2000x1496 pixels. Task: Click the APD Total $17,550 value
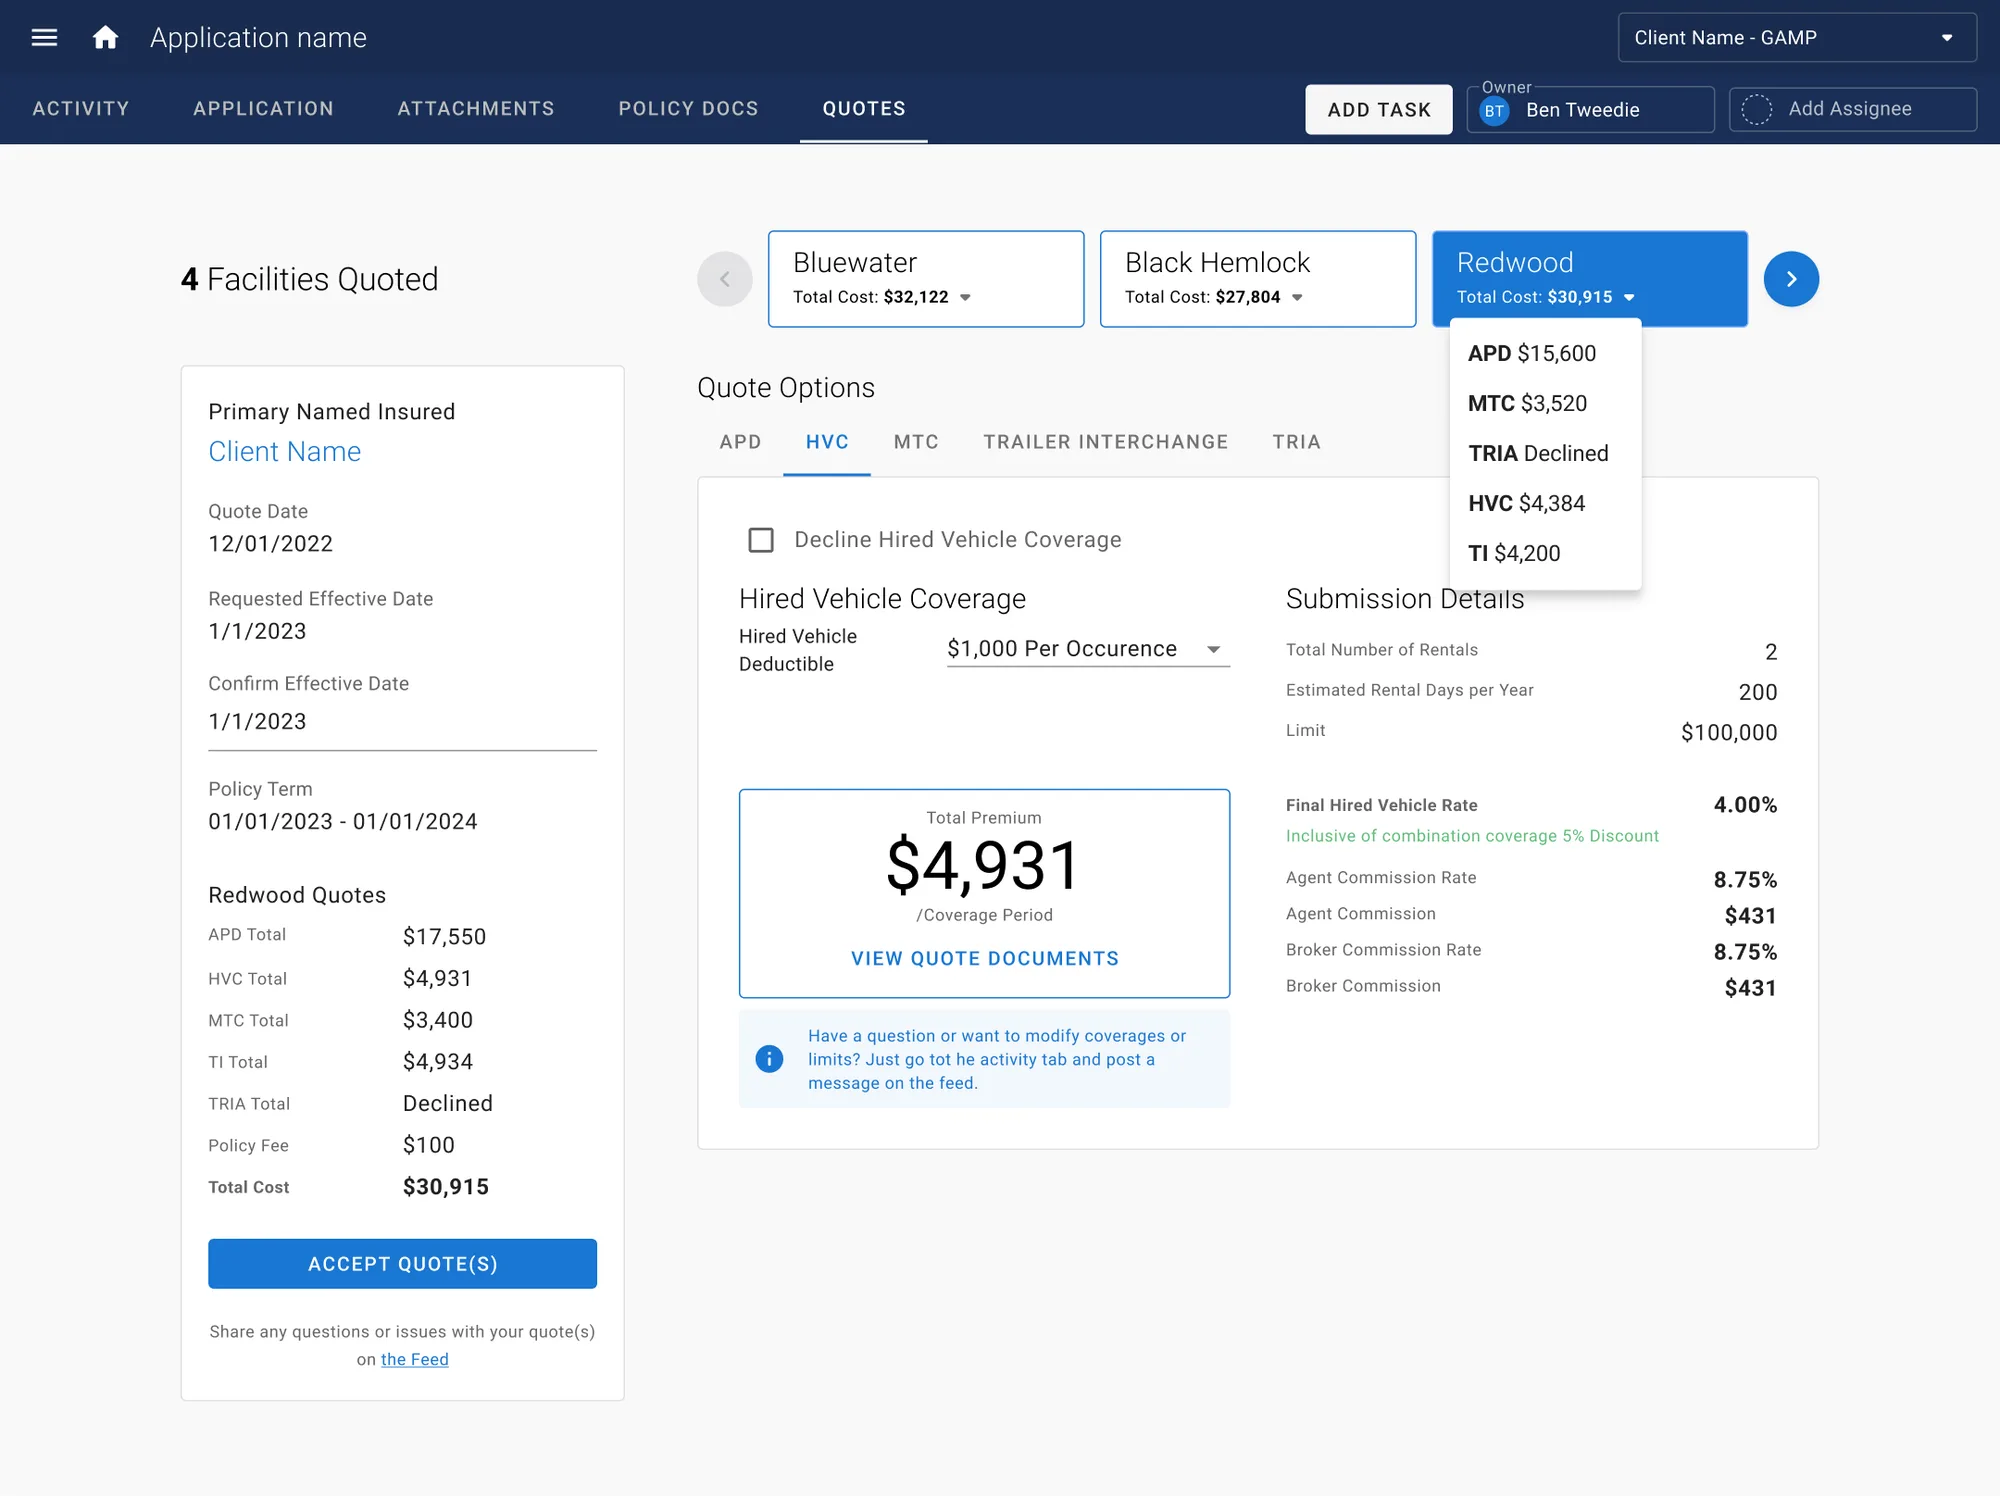(444, 936)
